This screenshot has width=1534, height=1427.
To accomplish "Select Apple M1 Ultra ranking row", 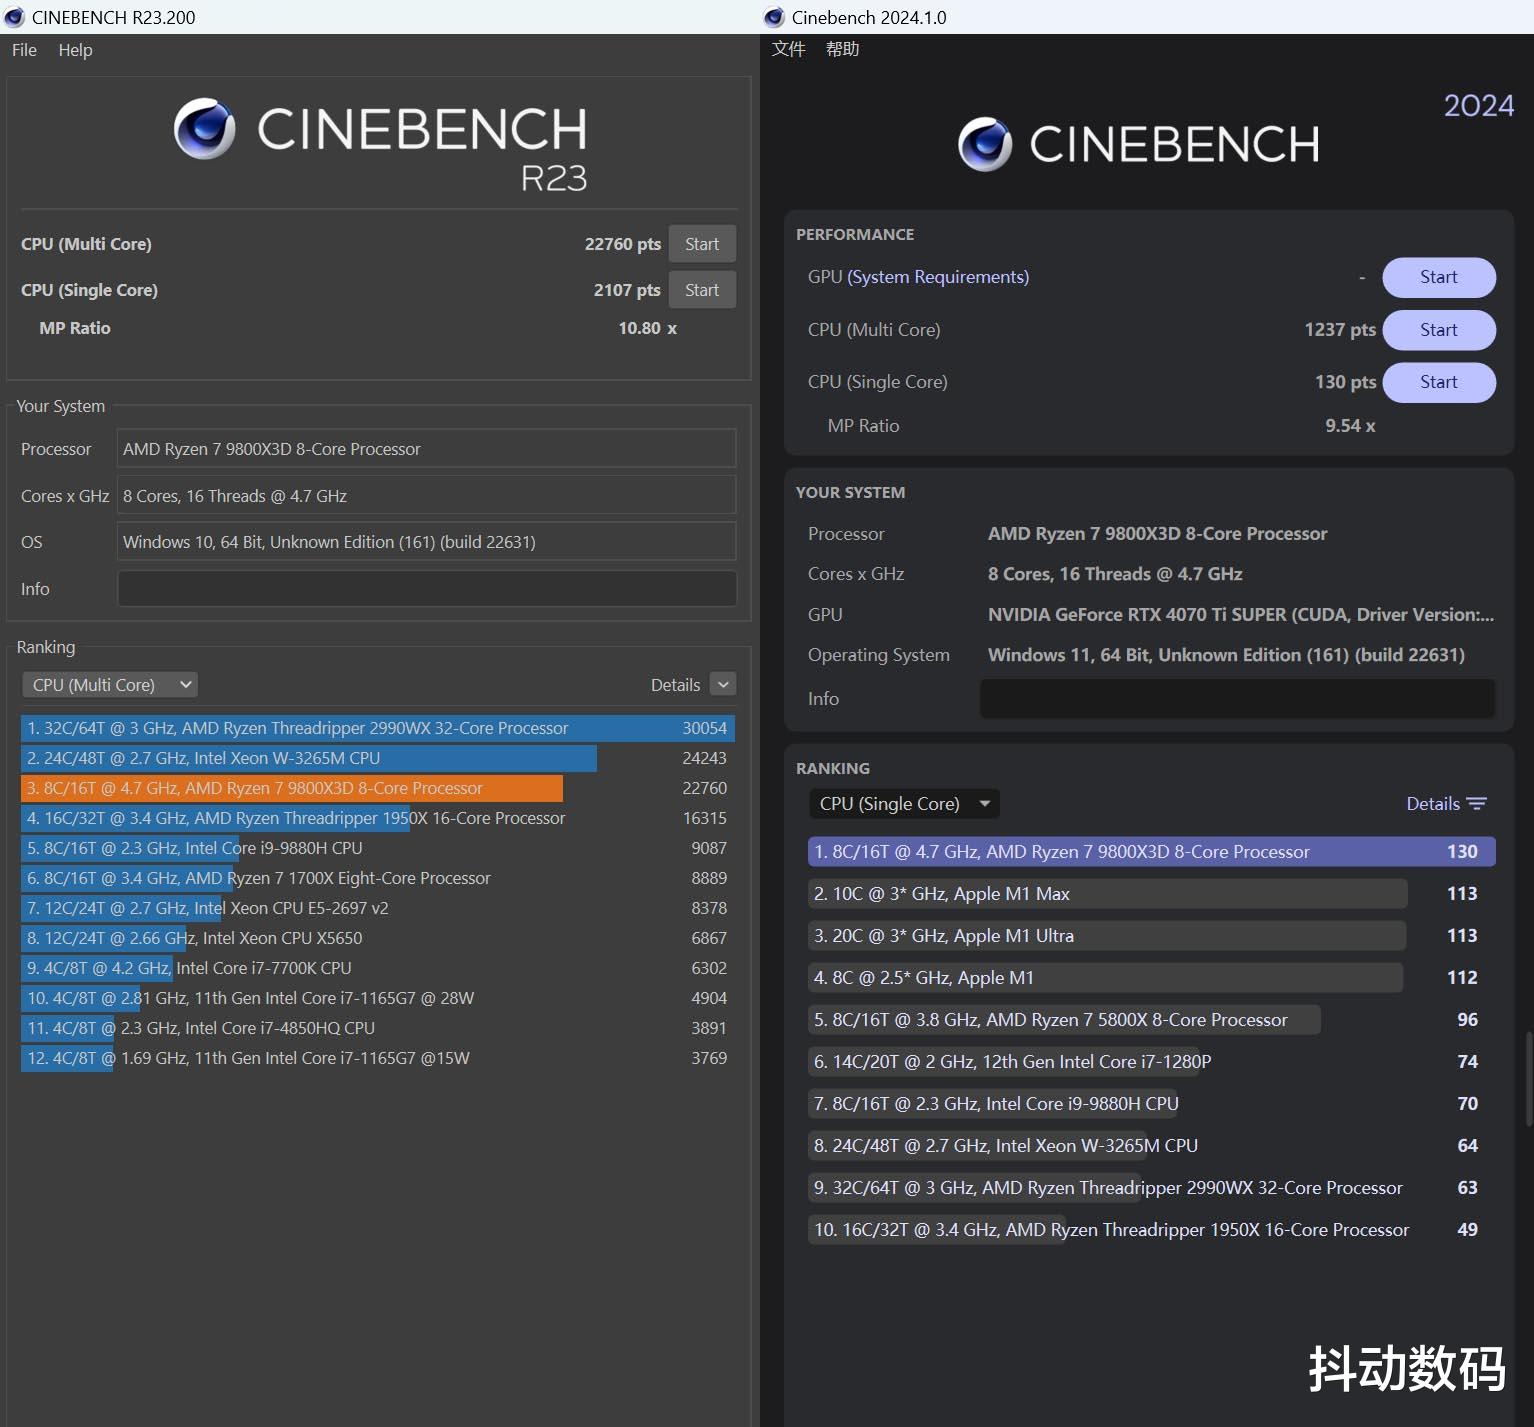I will [x=1152, y=936].
